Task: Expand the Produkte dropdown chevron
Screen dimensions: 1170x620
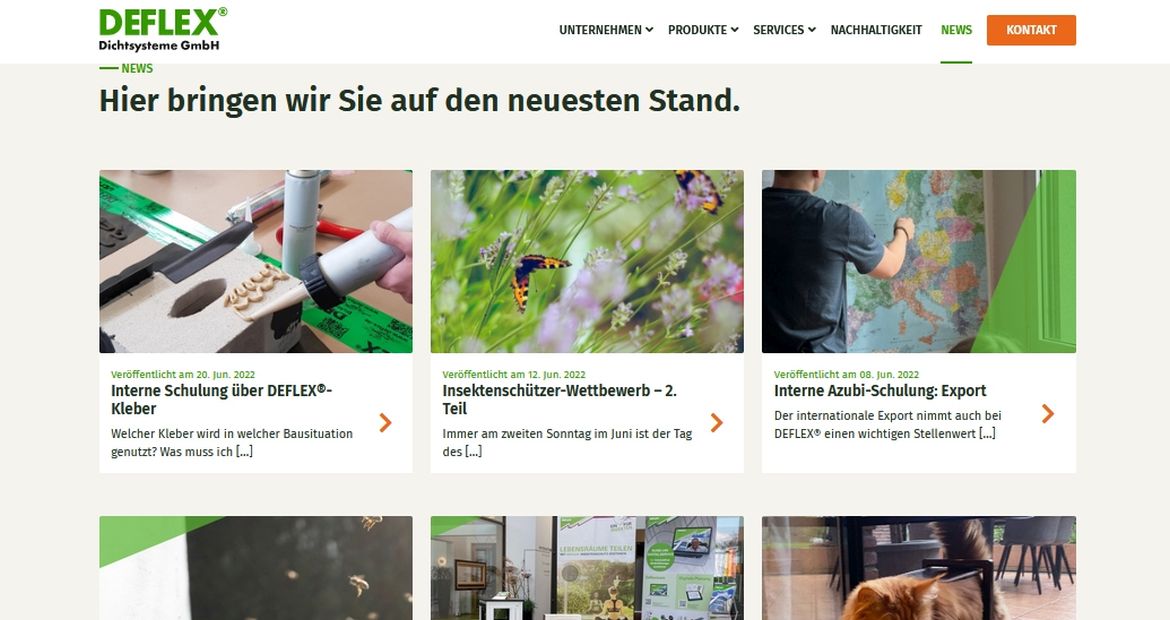Action: tap(734, 30)
